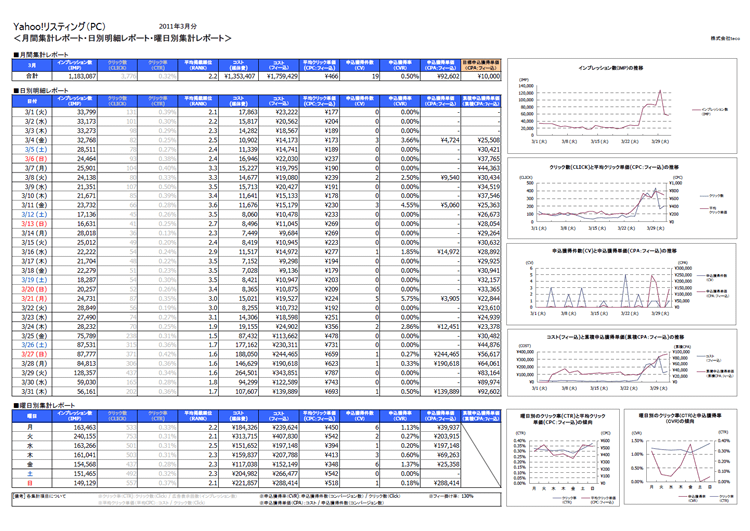Click the ■曜日別集計レポート section heading

(44, 405)
